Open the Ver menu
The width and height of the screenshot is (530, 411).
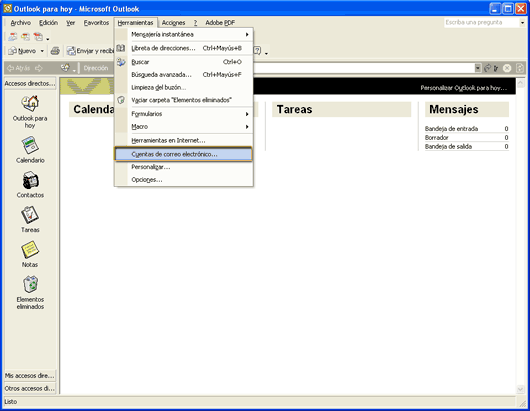click(70, 23)
